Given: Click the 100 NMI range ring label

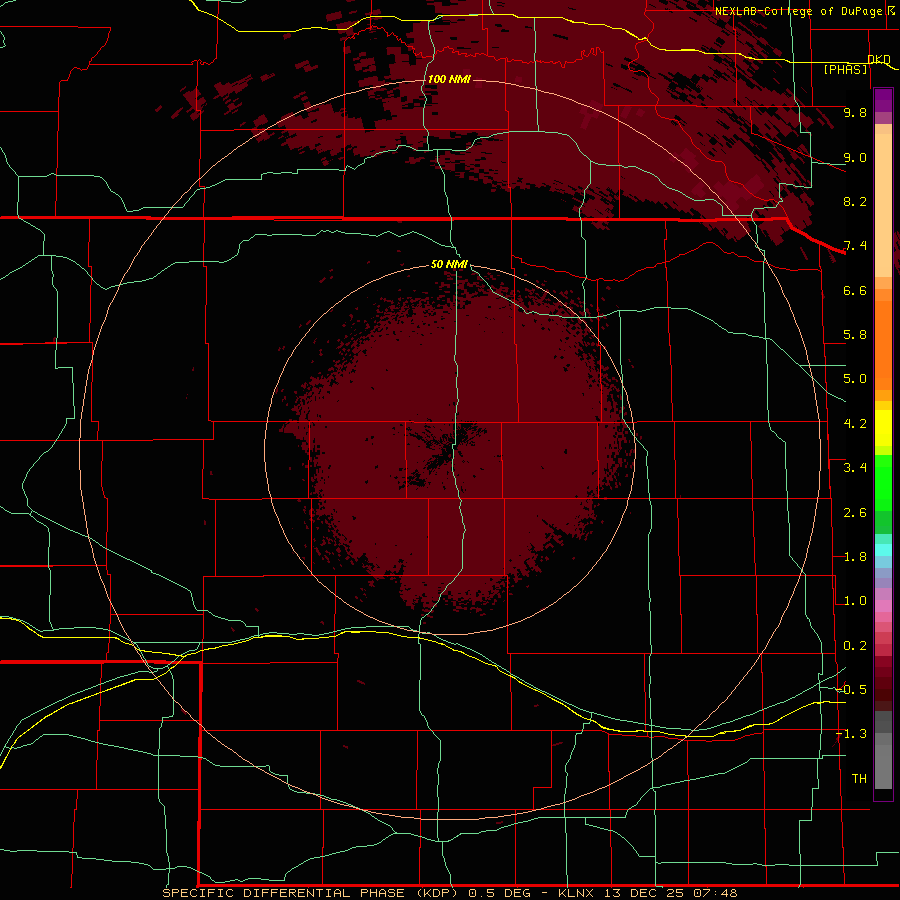Looking at the screenshot, I should point(449,79).
